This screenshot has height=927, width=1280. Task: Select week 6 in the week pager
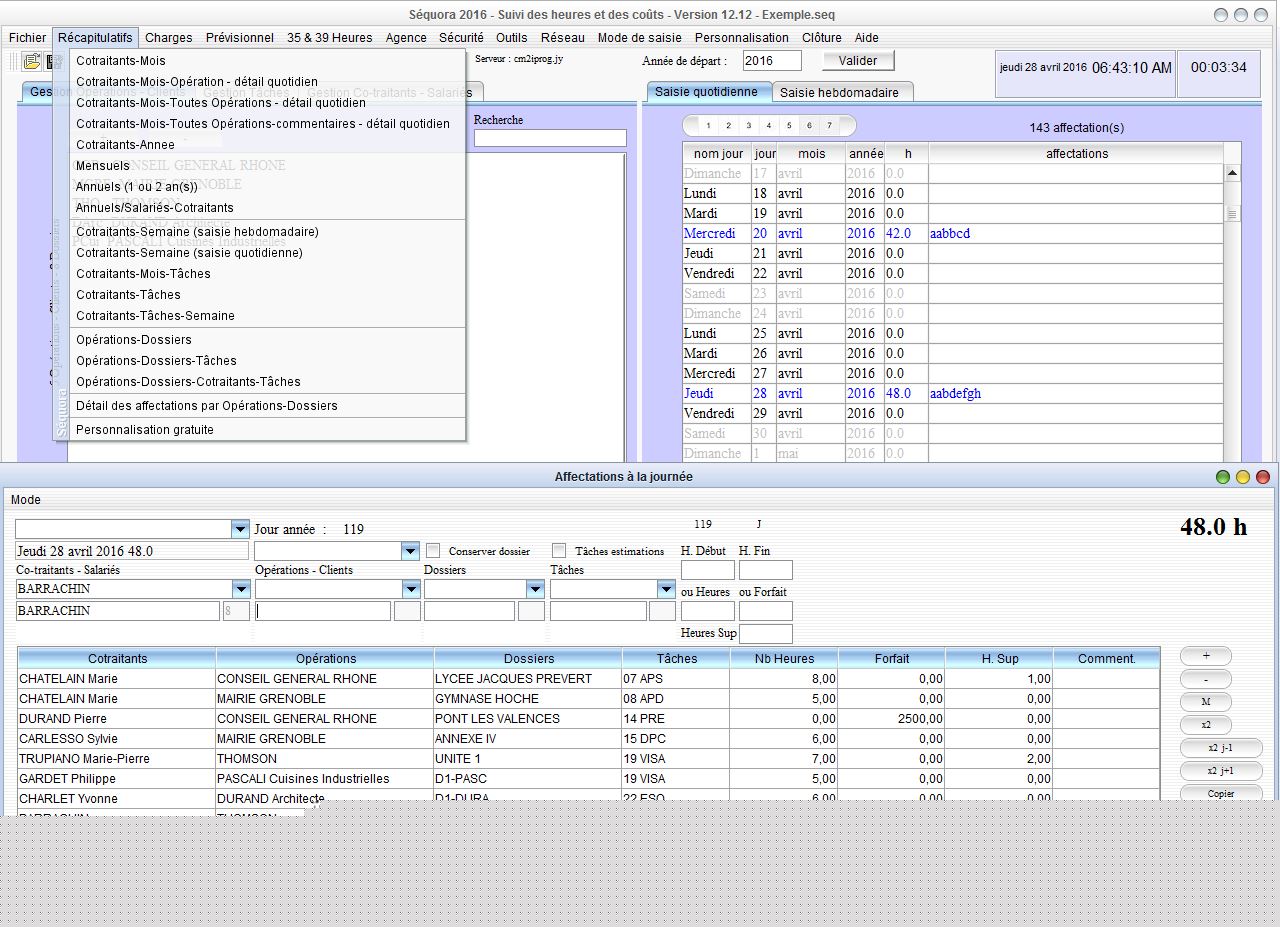809,126
